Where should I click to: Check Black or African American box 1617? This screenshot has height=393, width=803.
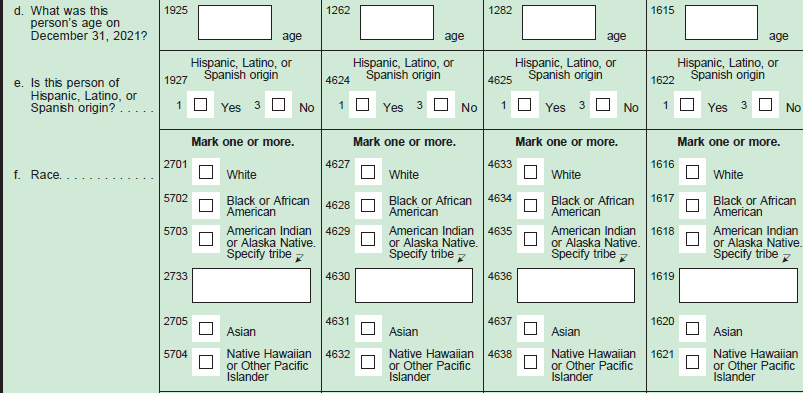tap(692, 205)
